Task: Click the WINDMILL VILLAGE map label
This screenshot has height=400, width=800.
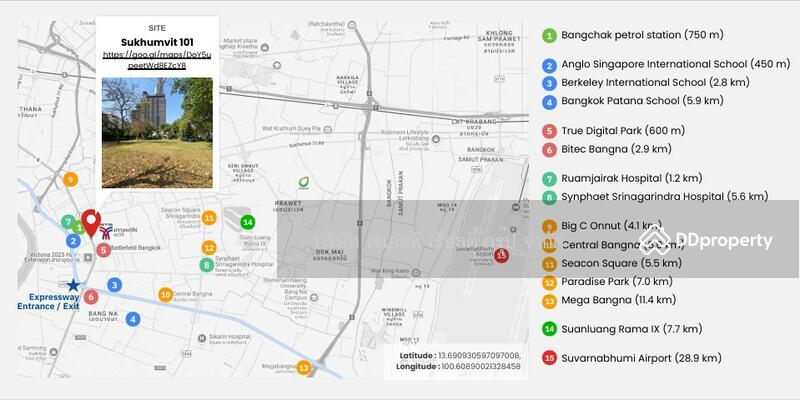Action: click(x=393, y=317)
